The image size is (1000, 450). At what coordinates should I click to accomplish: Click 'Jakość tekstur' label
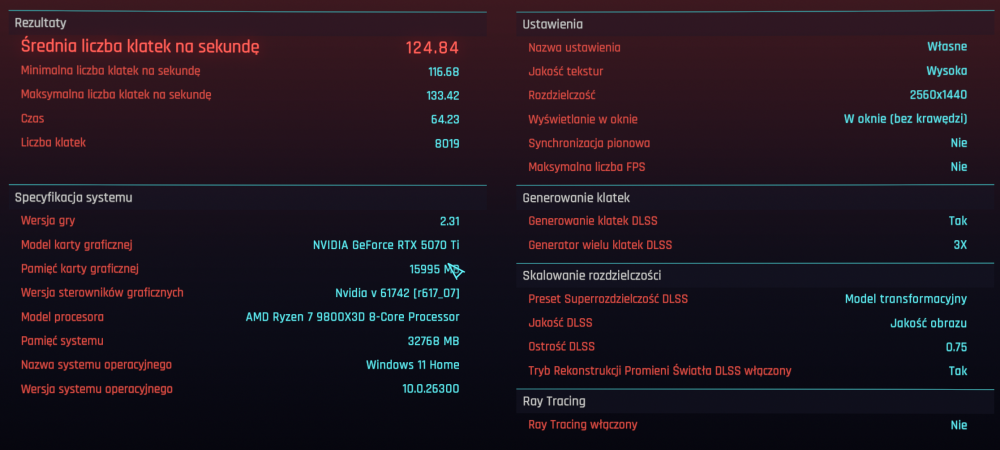pos(566,71)
